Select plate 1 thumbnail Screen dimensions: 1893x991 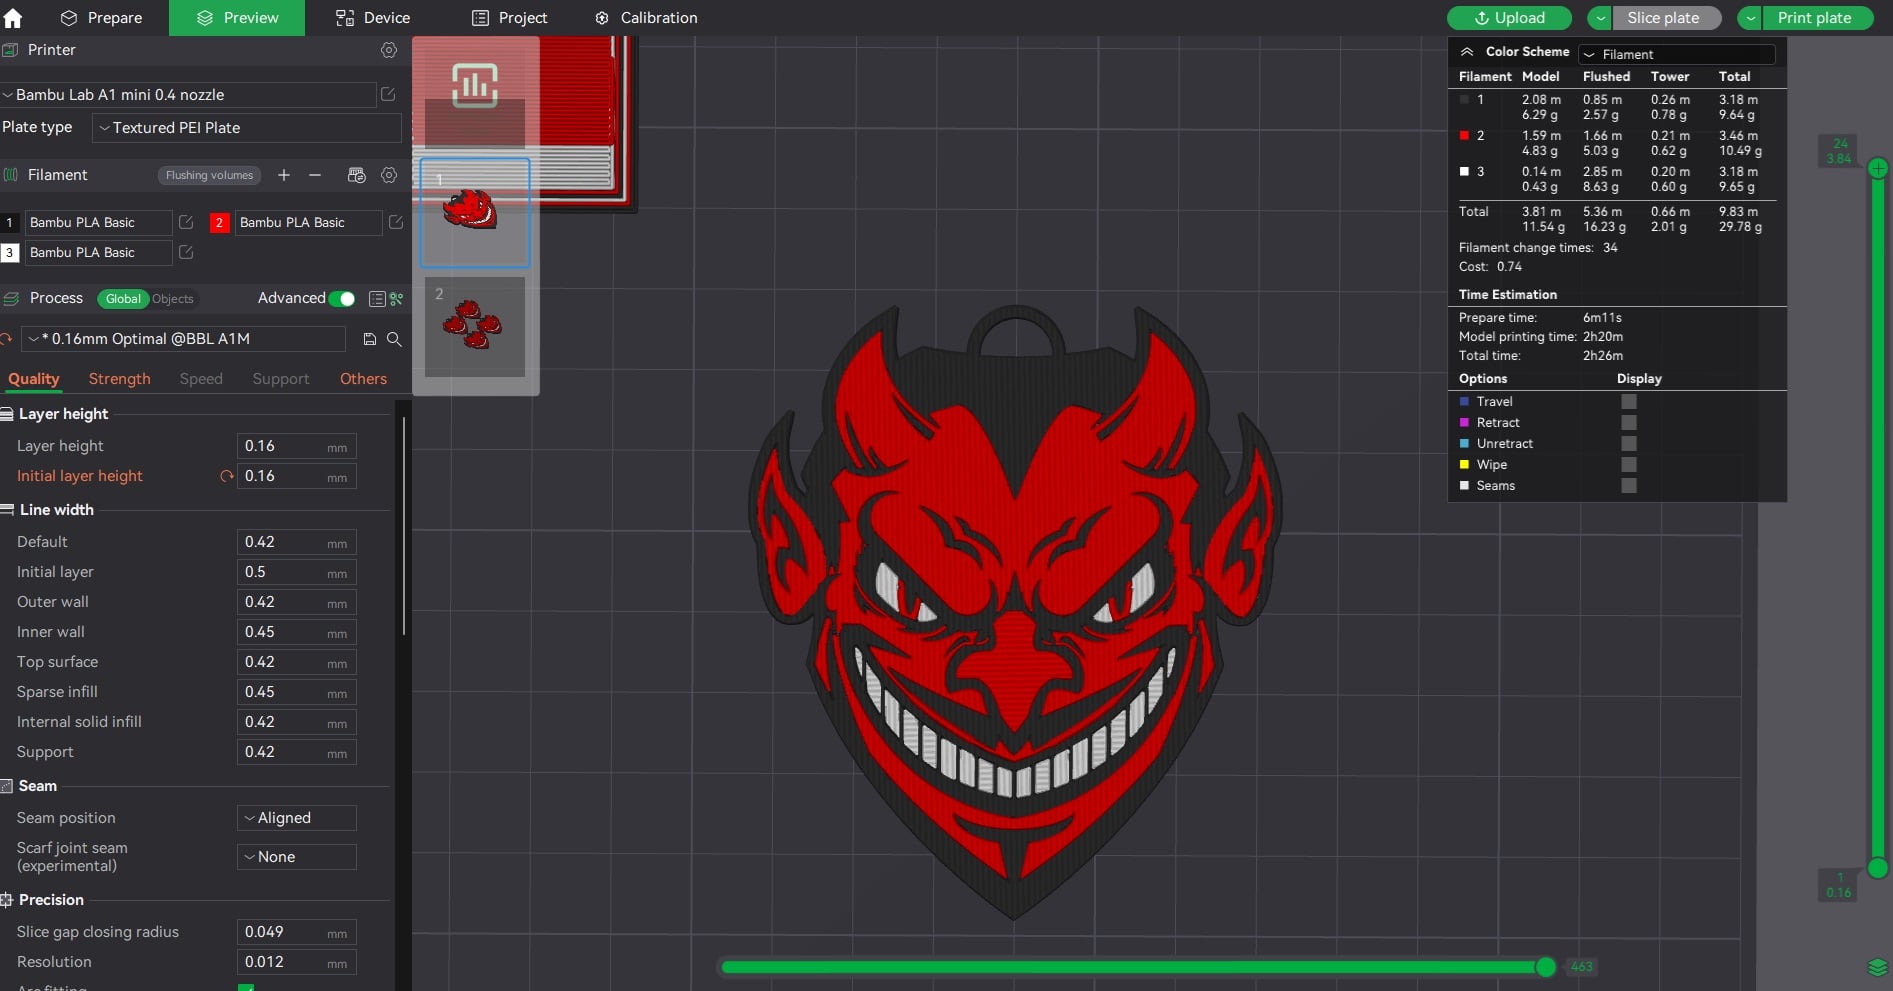[475, 212]
